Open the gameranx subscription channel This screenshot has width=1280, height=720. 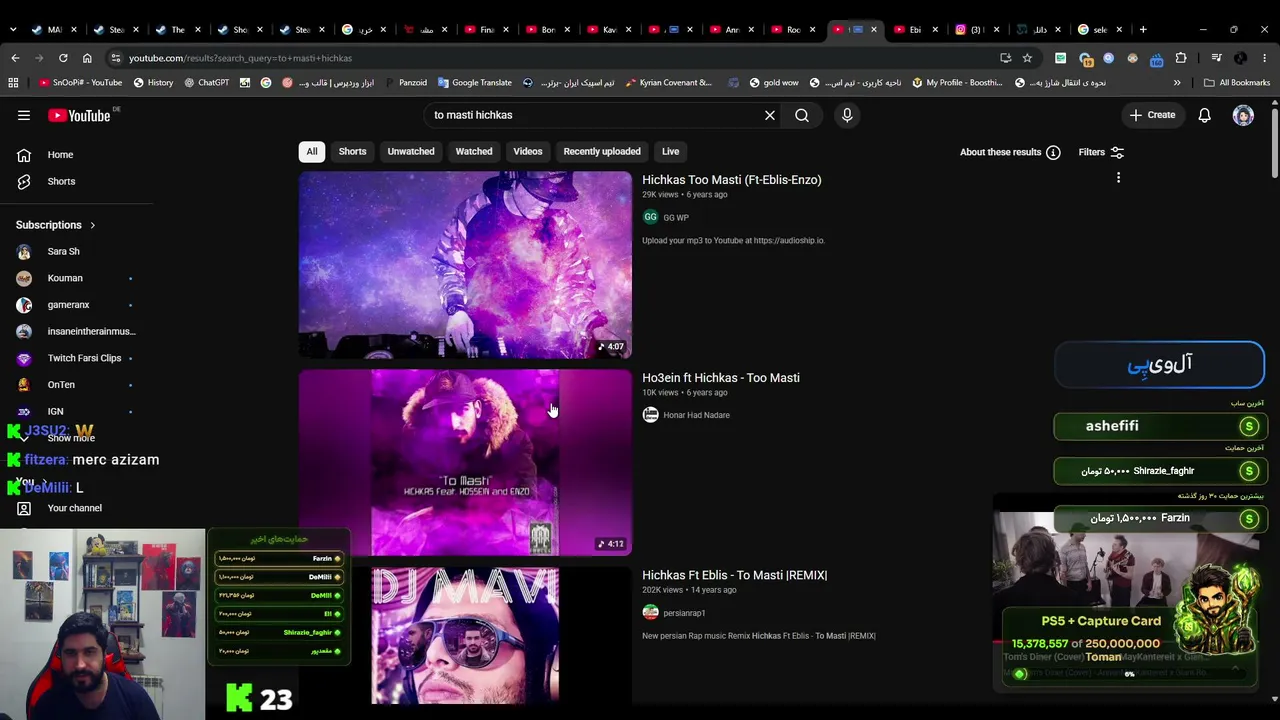coord(78,305)
